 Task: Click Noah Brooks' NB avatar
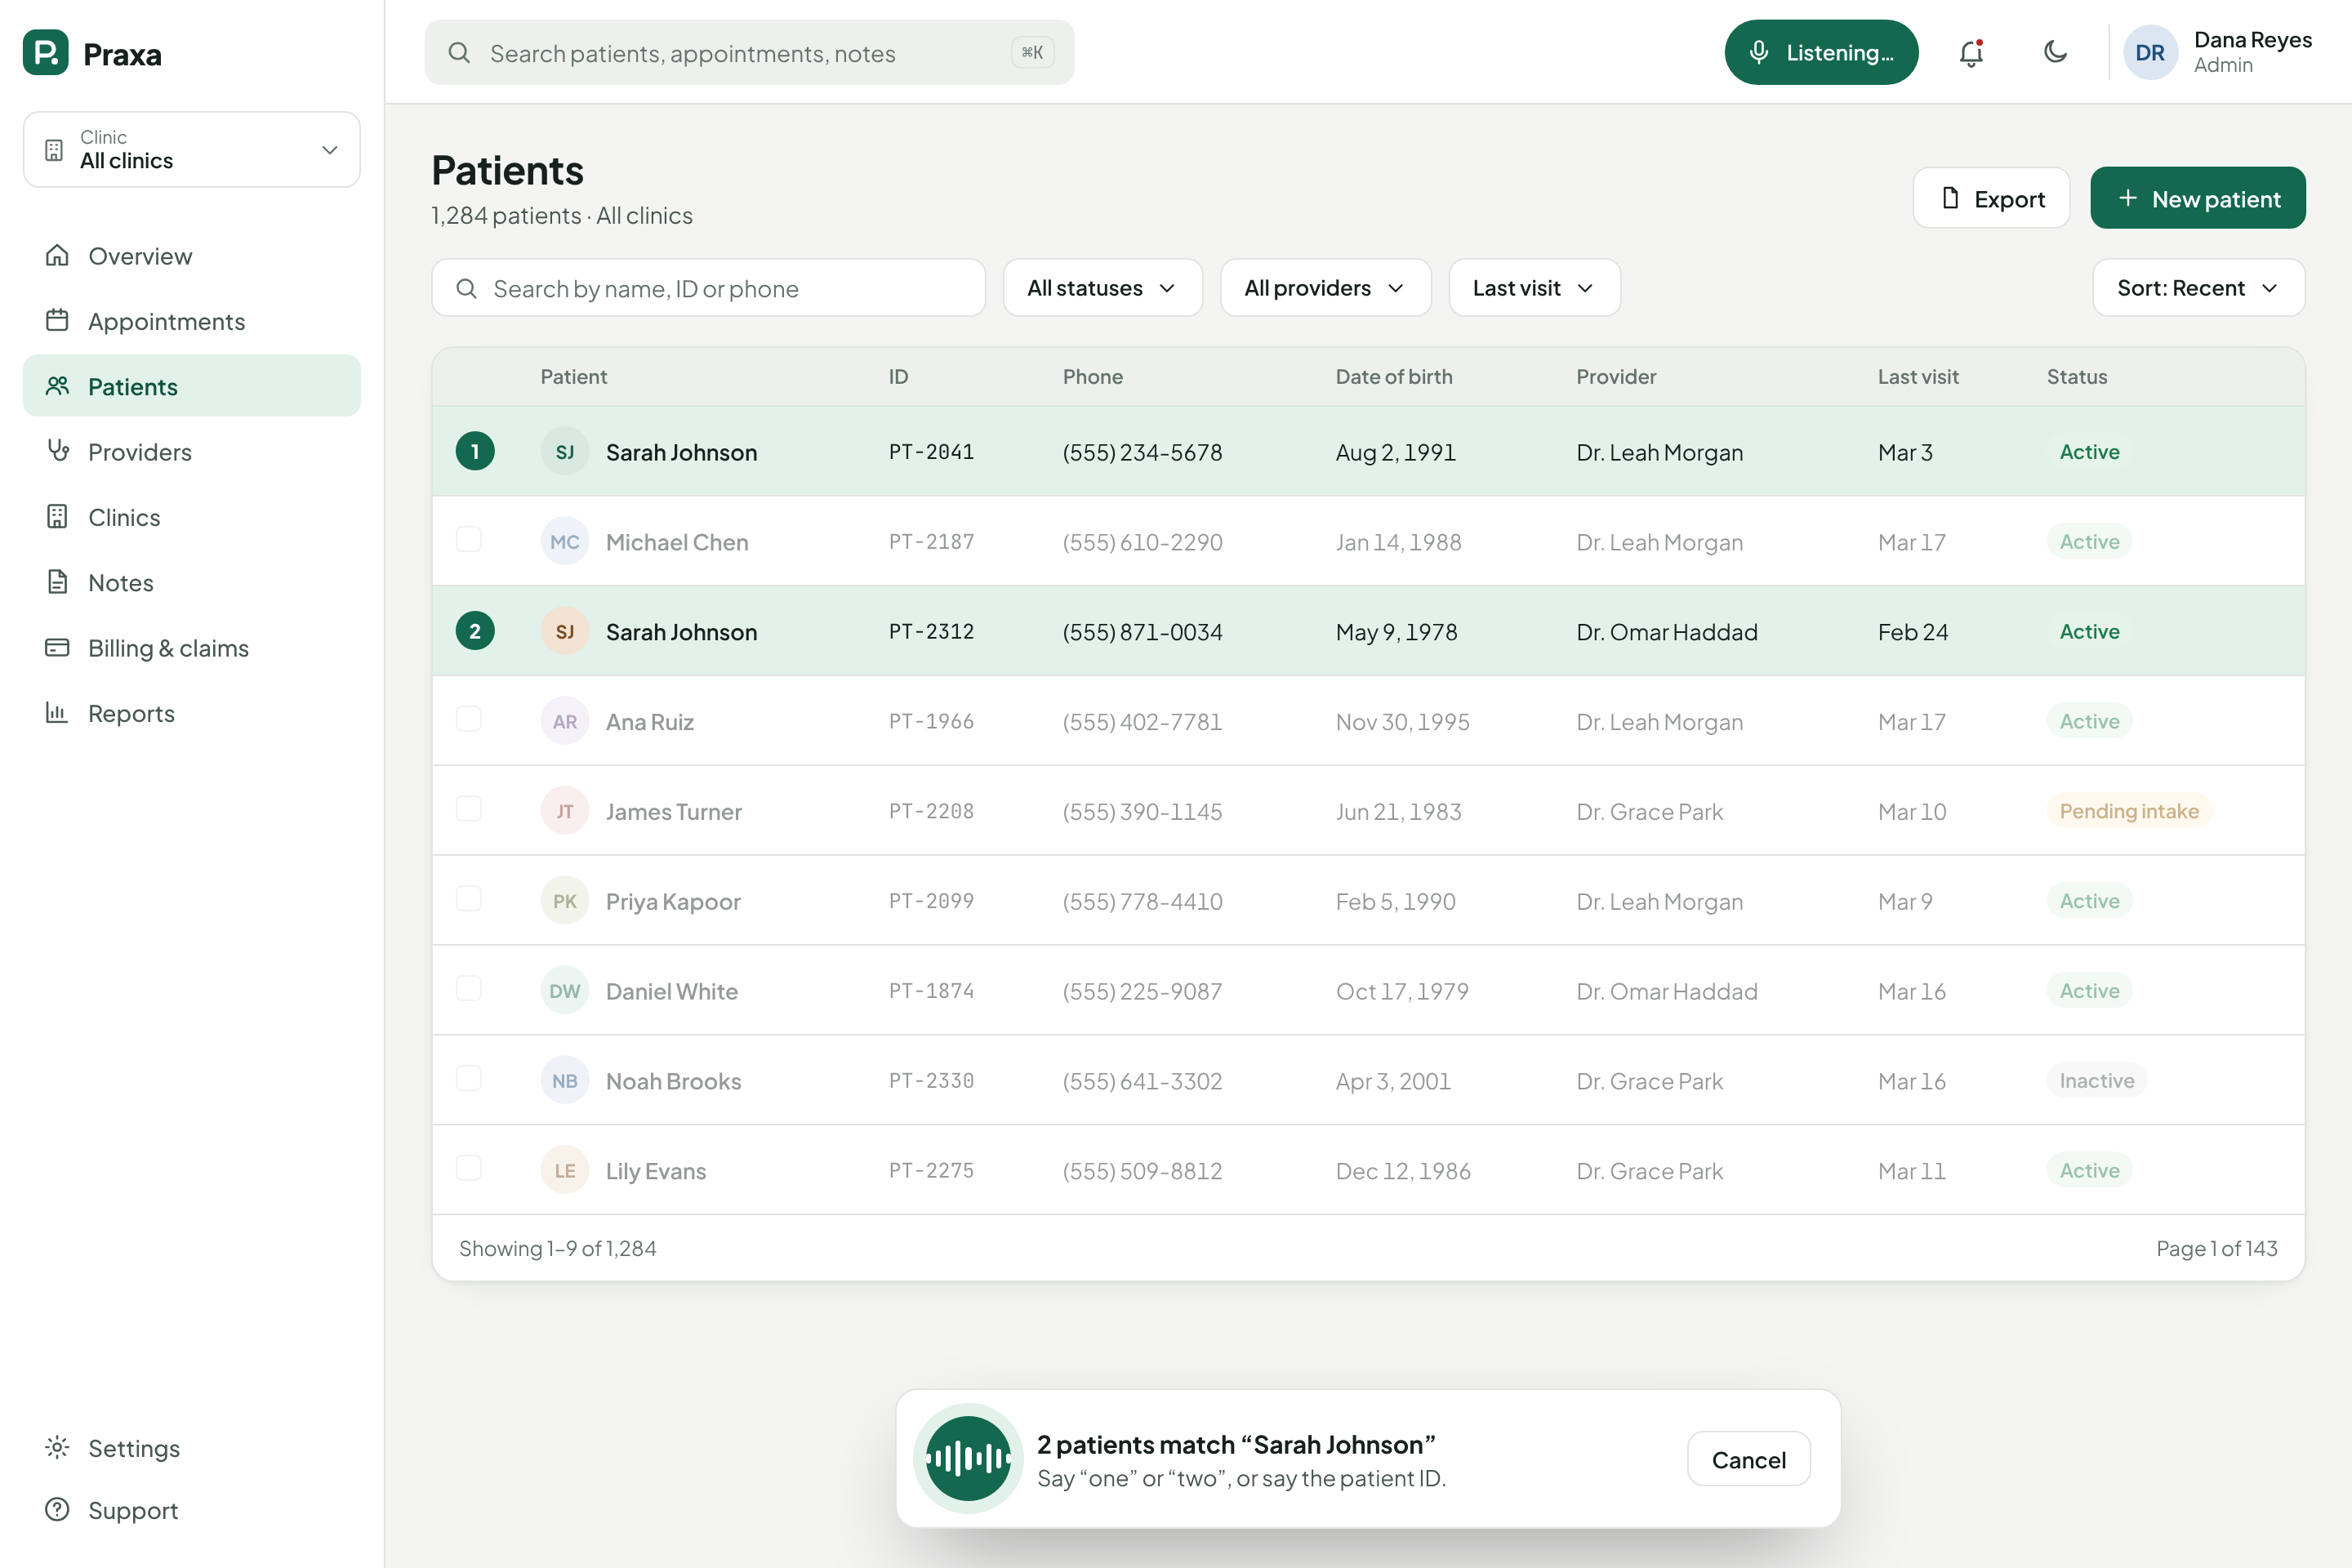click(565, 1081)
